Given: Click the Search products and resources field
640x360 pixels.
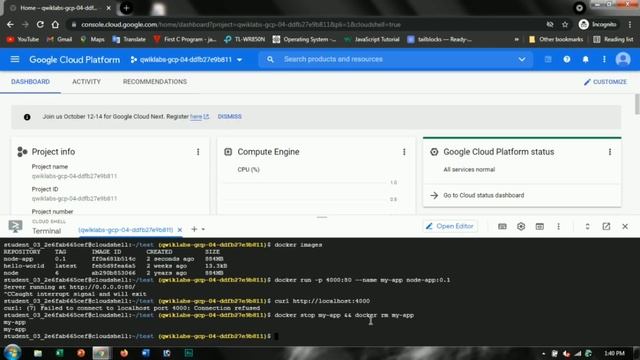Looking at the screenshot, I should (395, 60).
